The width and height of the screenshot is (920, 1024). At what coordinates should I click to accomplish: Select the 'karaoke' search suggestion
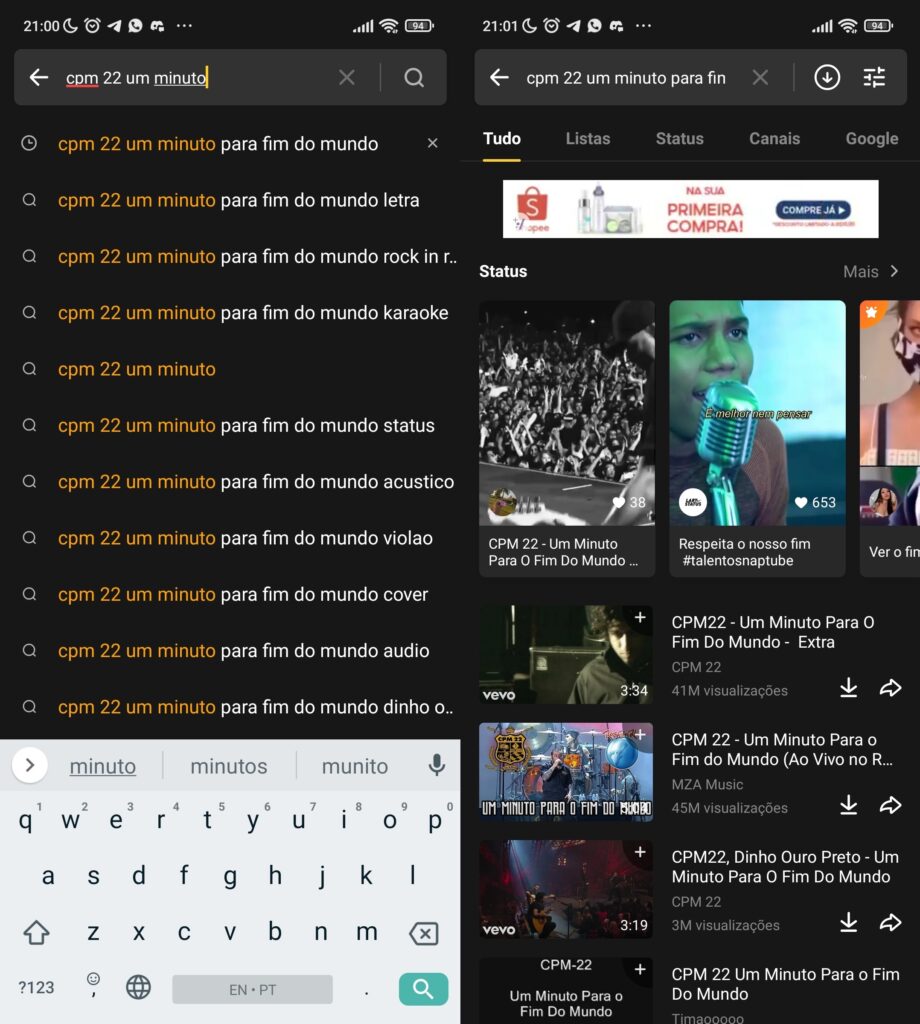pos(253,313)
